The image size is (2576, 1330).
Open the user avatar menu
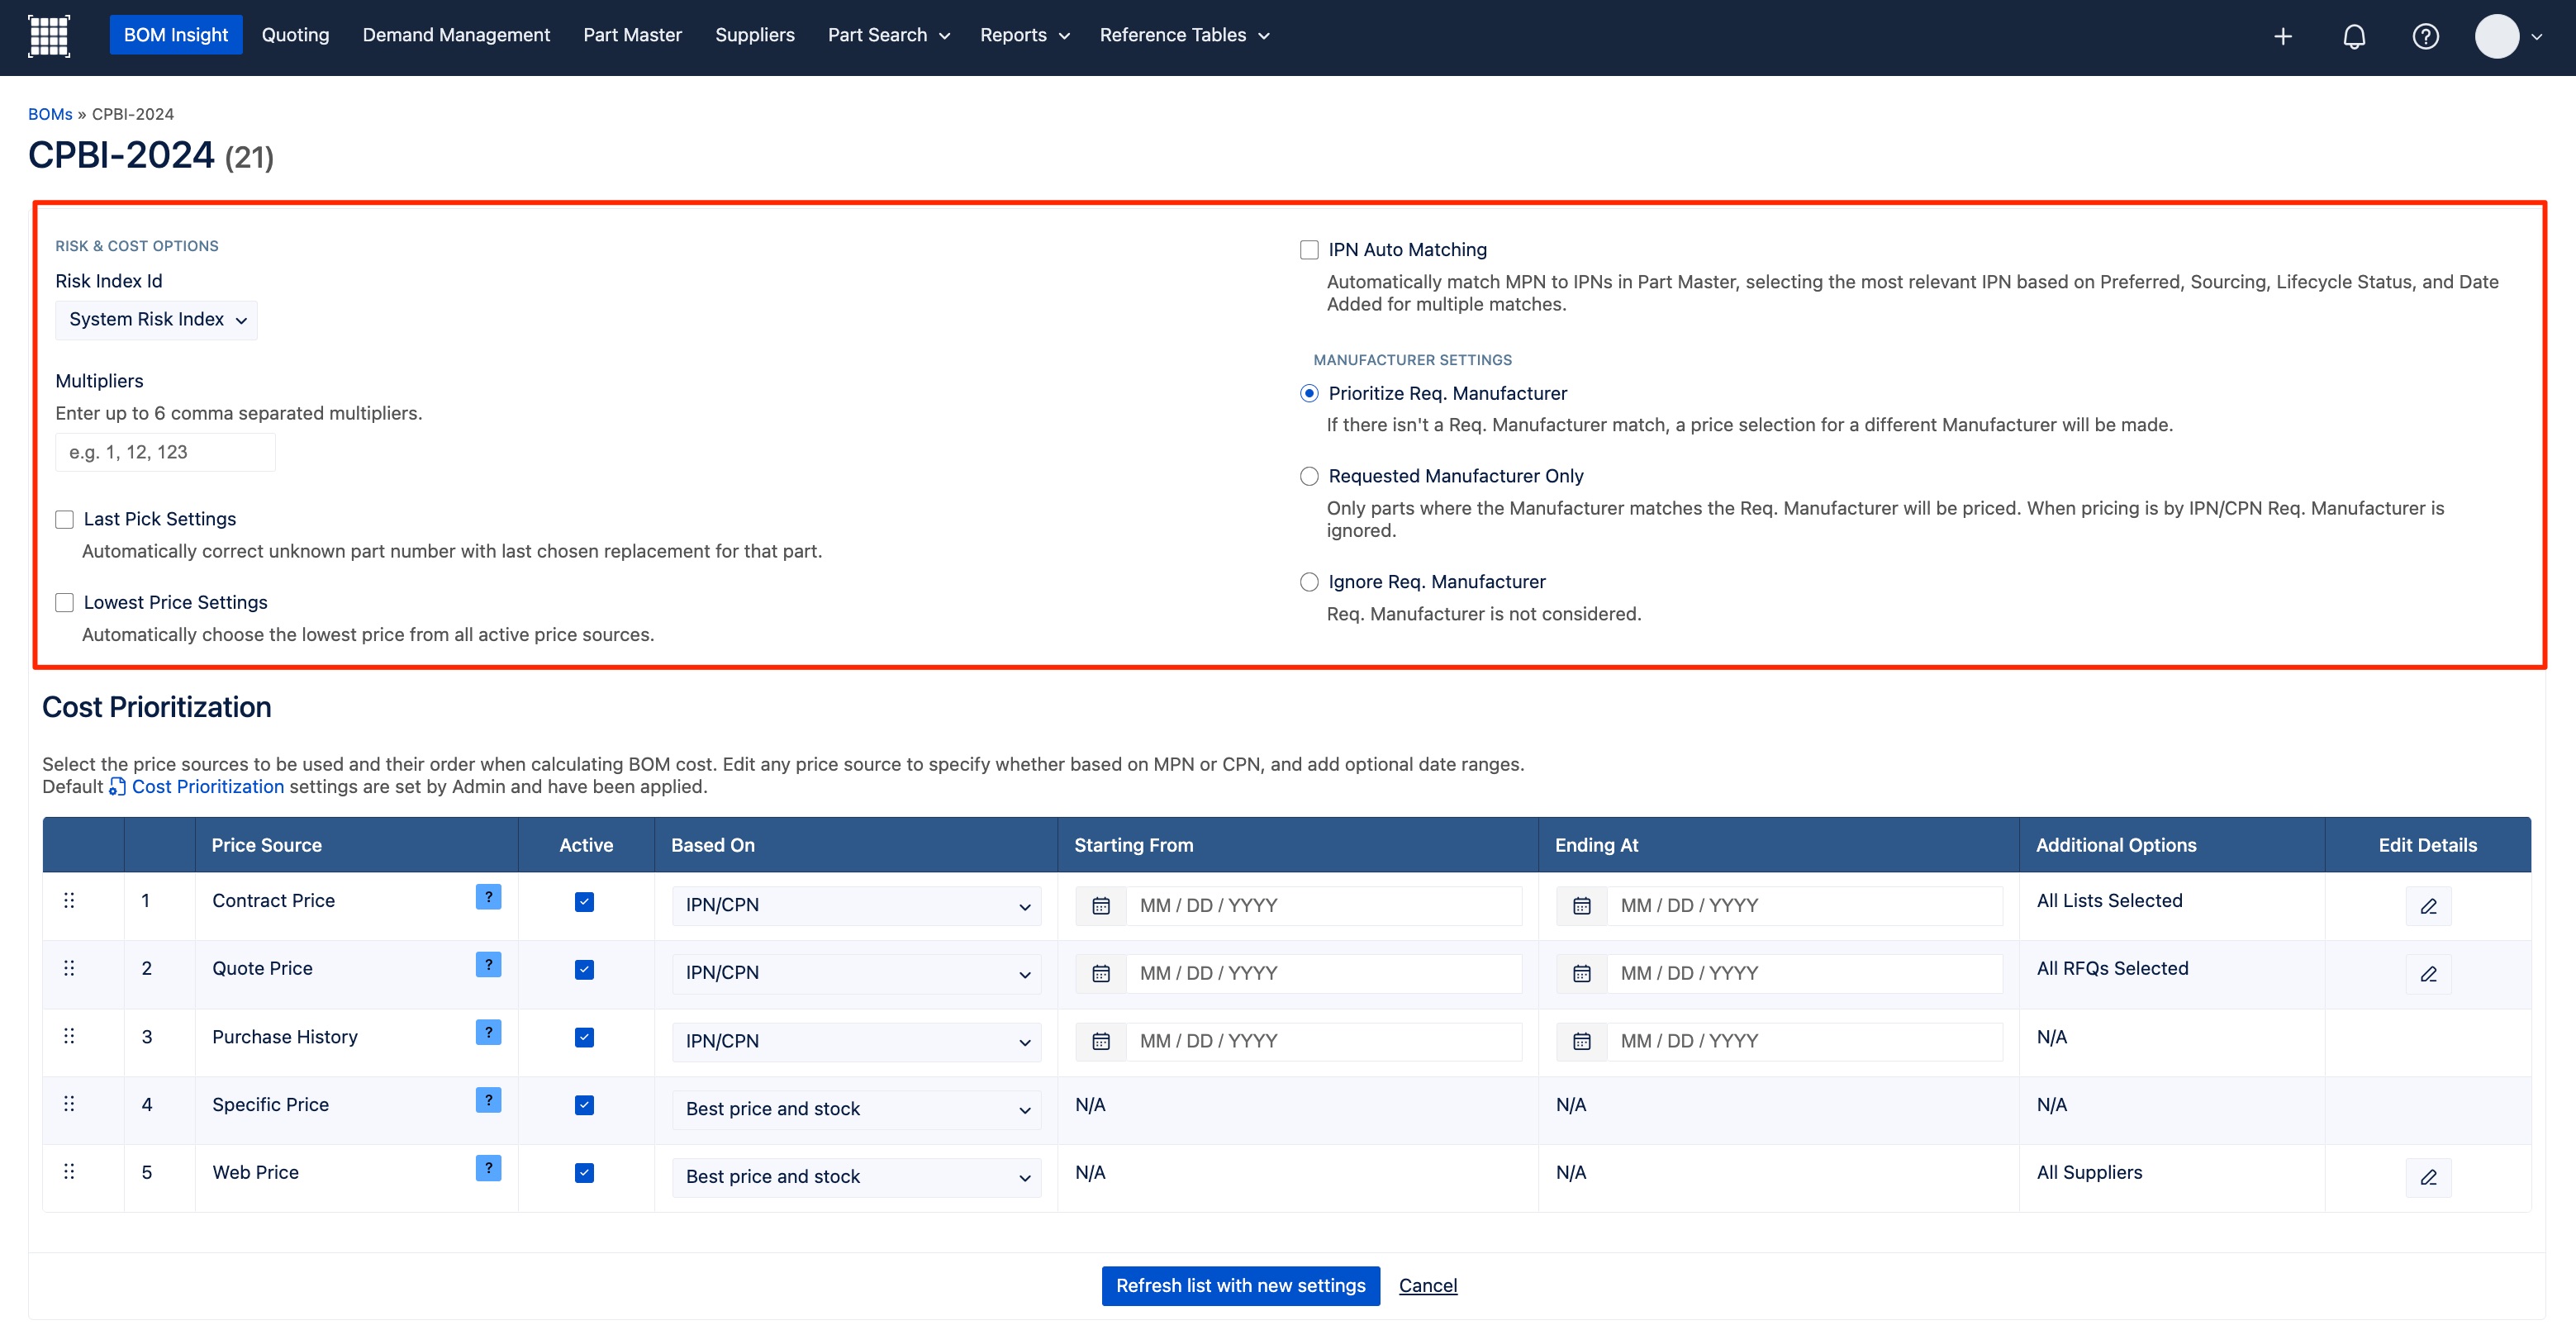coord(2508,36)
